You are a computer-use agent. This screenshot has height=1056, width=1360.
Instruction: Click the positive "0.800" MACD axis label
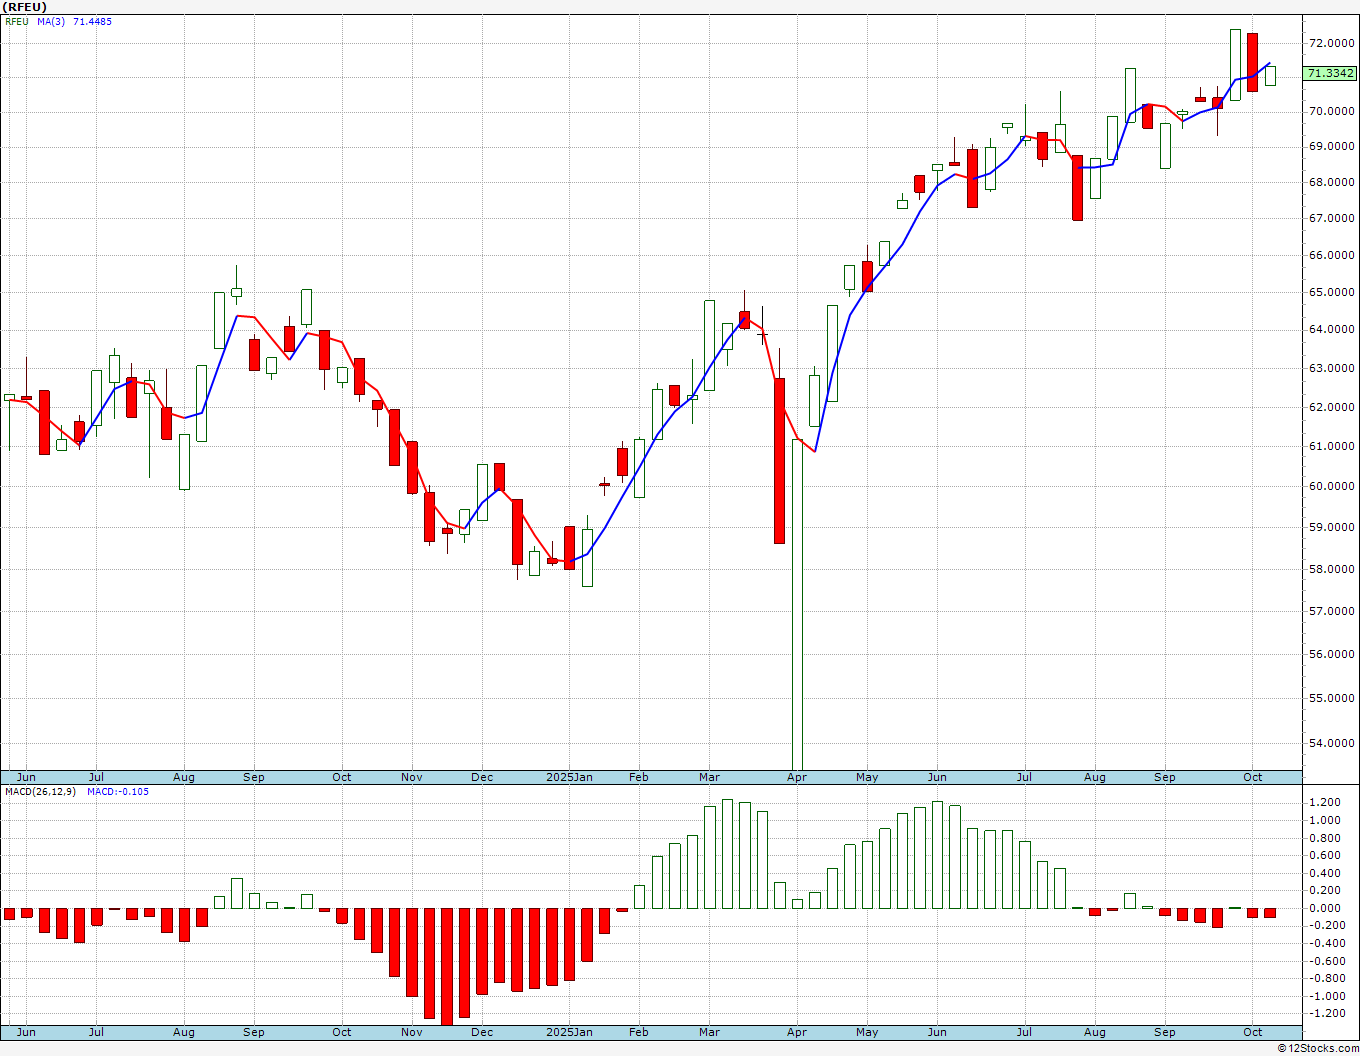click(x=1326, y=838)
